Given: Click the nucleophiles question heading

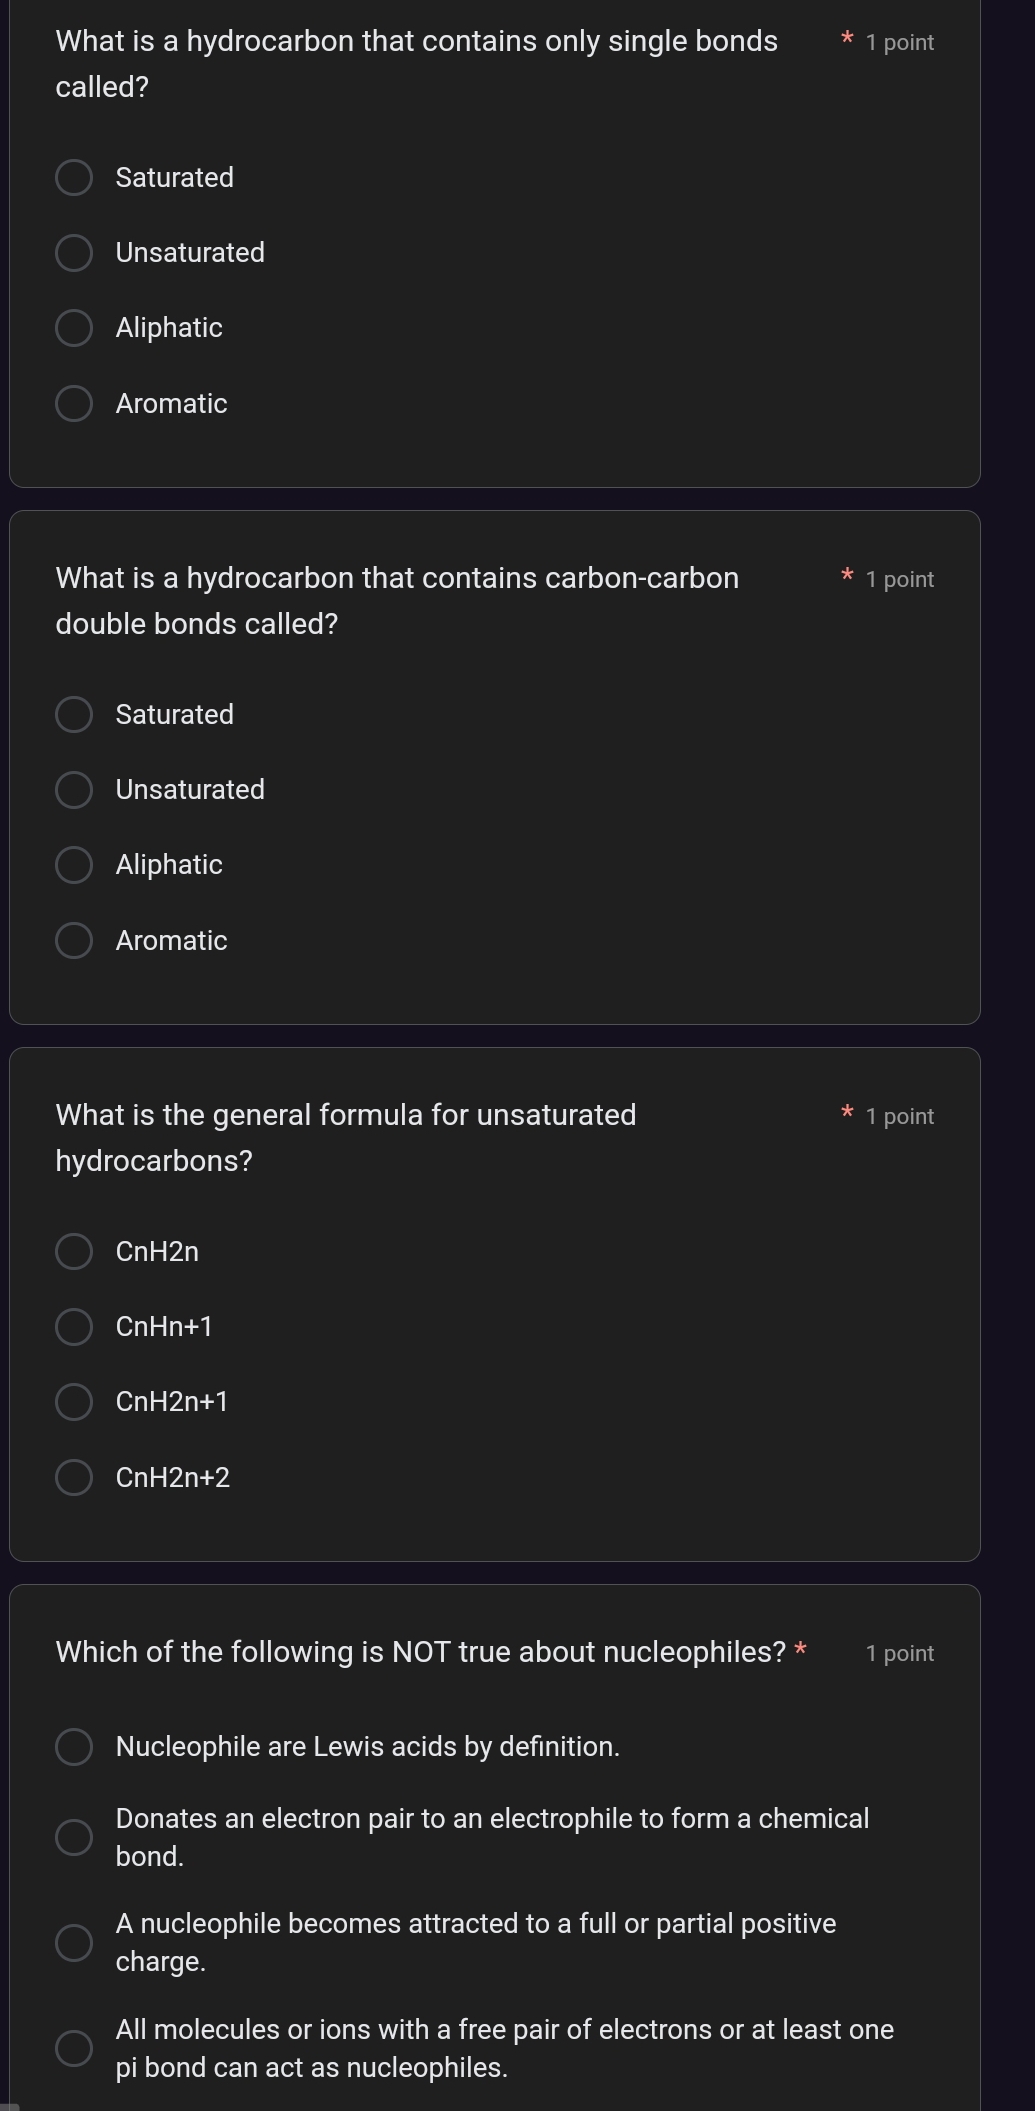Looking at the screenshot, I should pyautogui.click(x=420, y=1652).
